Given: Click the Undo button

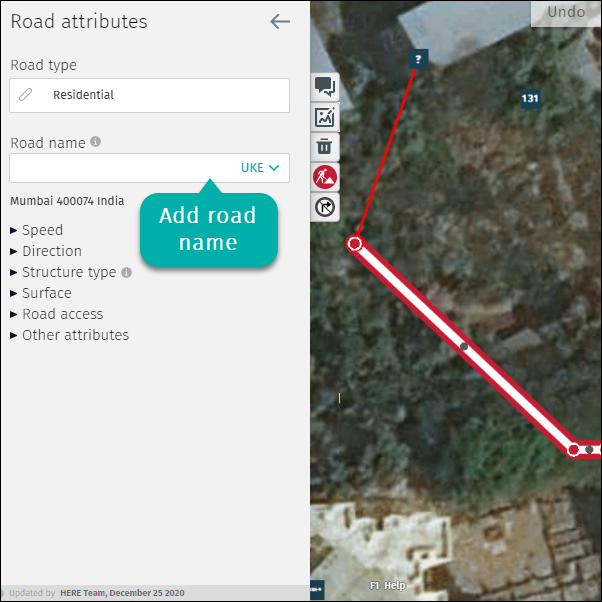Looking at the screenshot, I should pyautogui.click(x=566, y=13).
